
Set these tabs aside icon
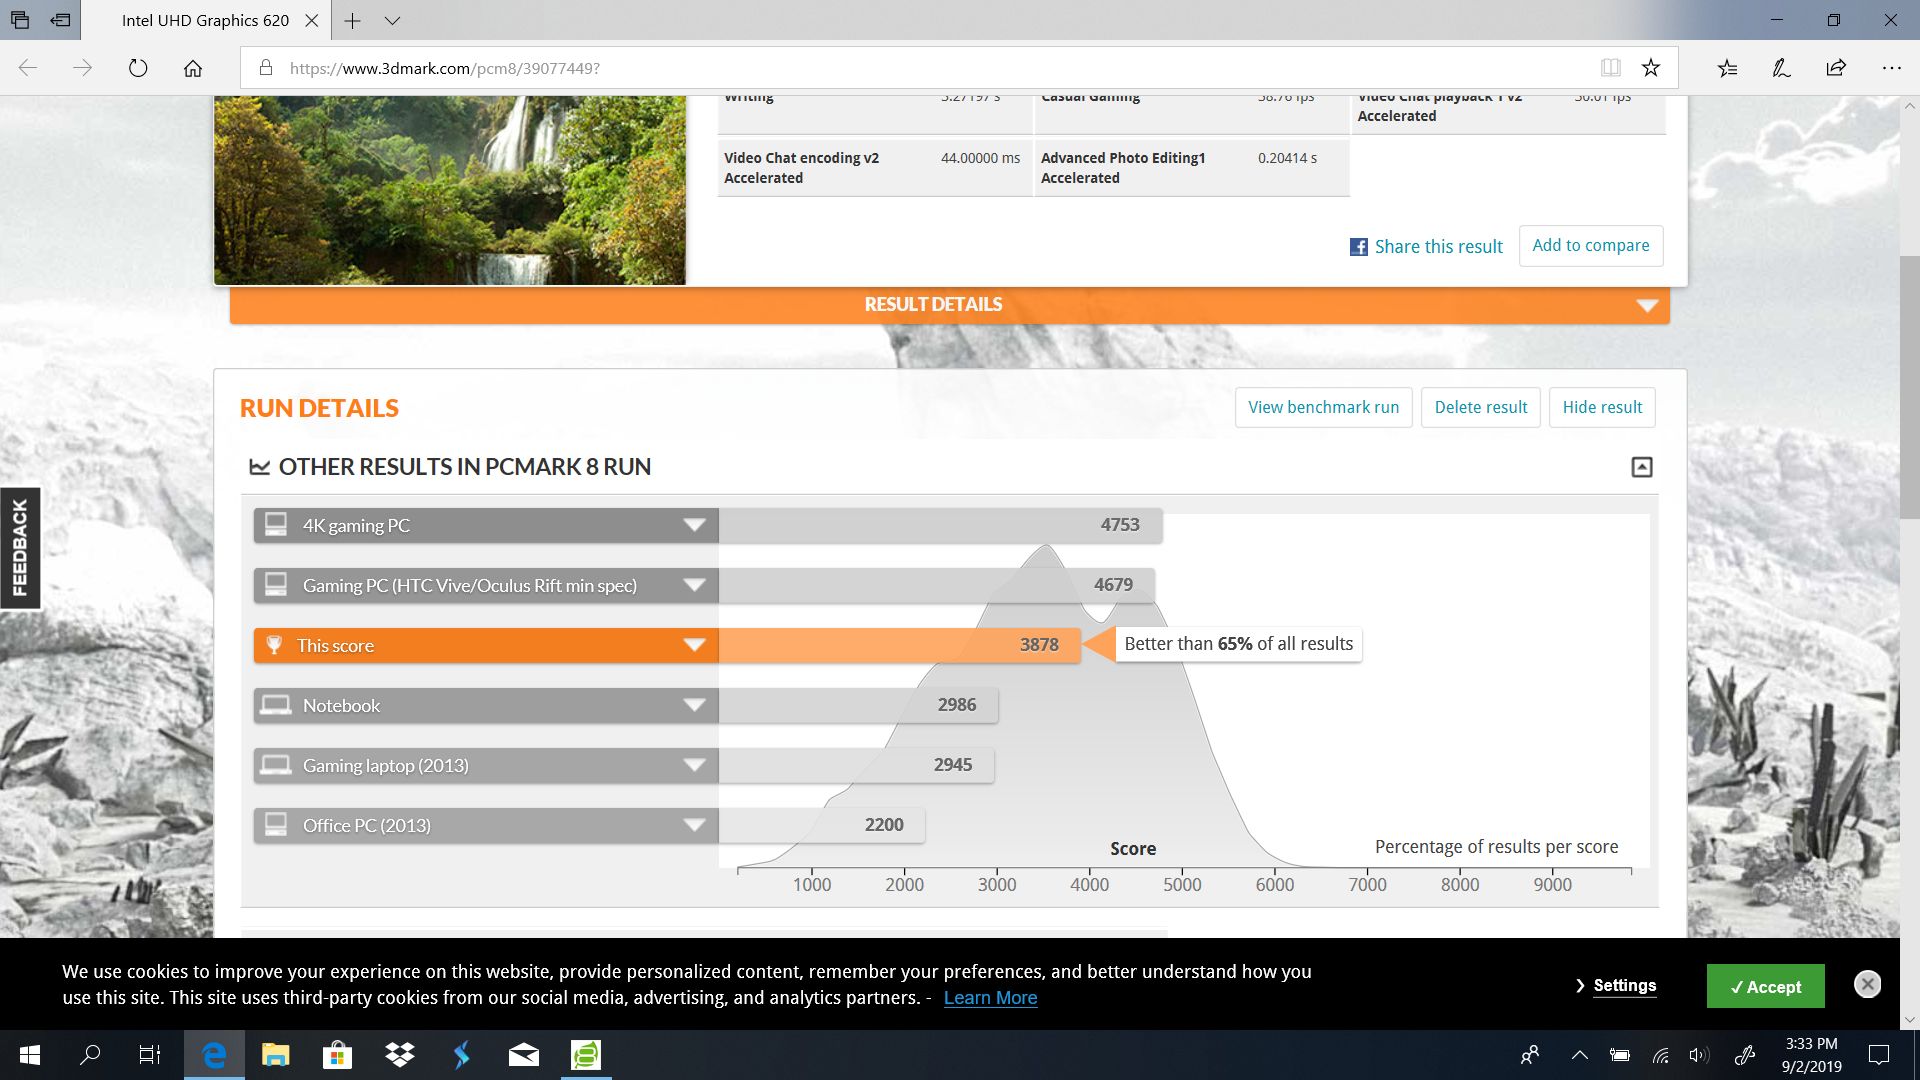click(61, 20)
